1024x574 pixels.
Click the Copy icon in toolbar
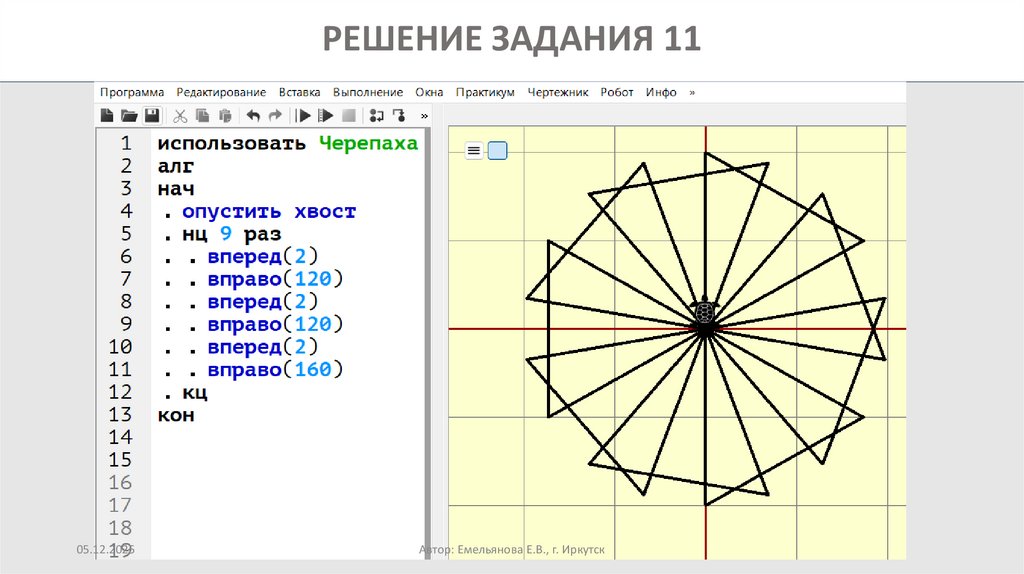point(202,116)
